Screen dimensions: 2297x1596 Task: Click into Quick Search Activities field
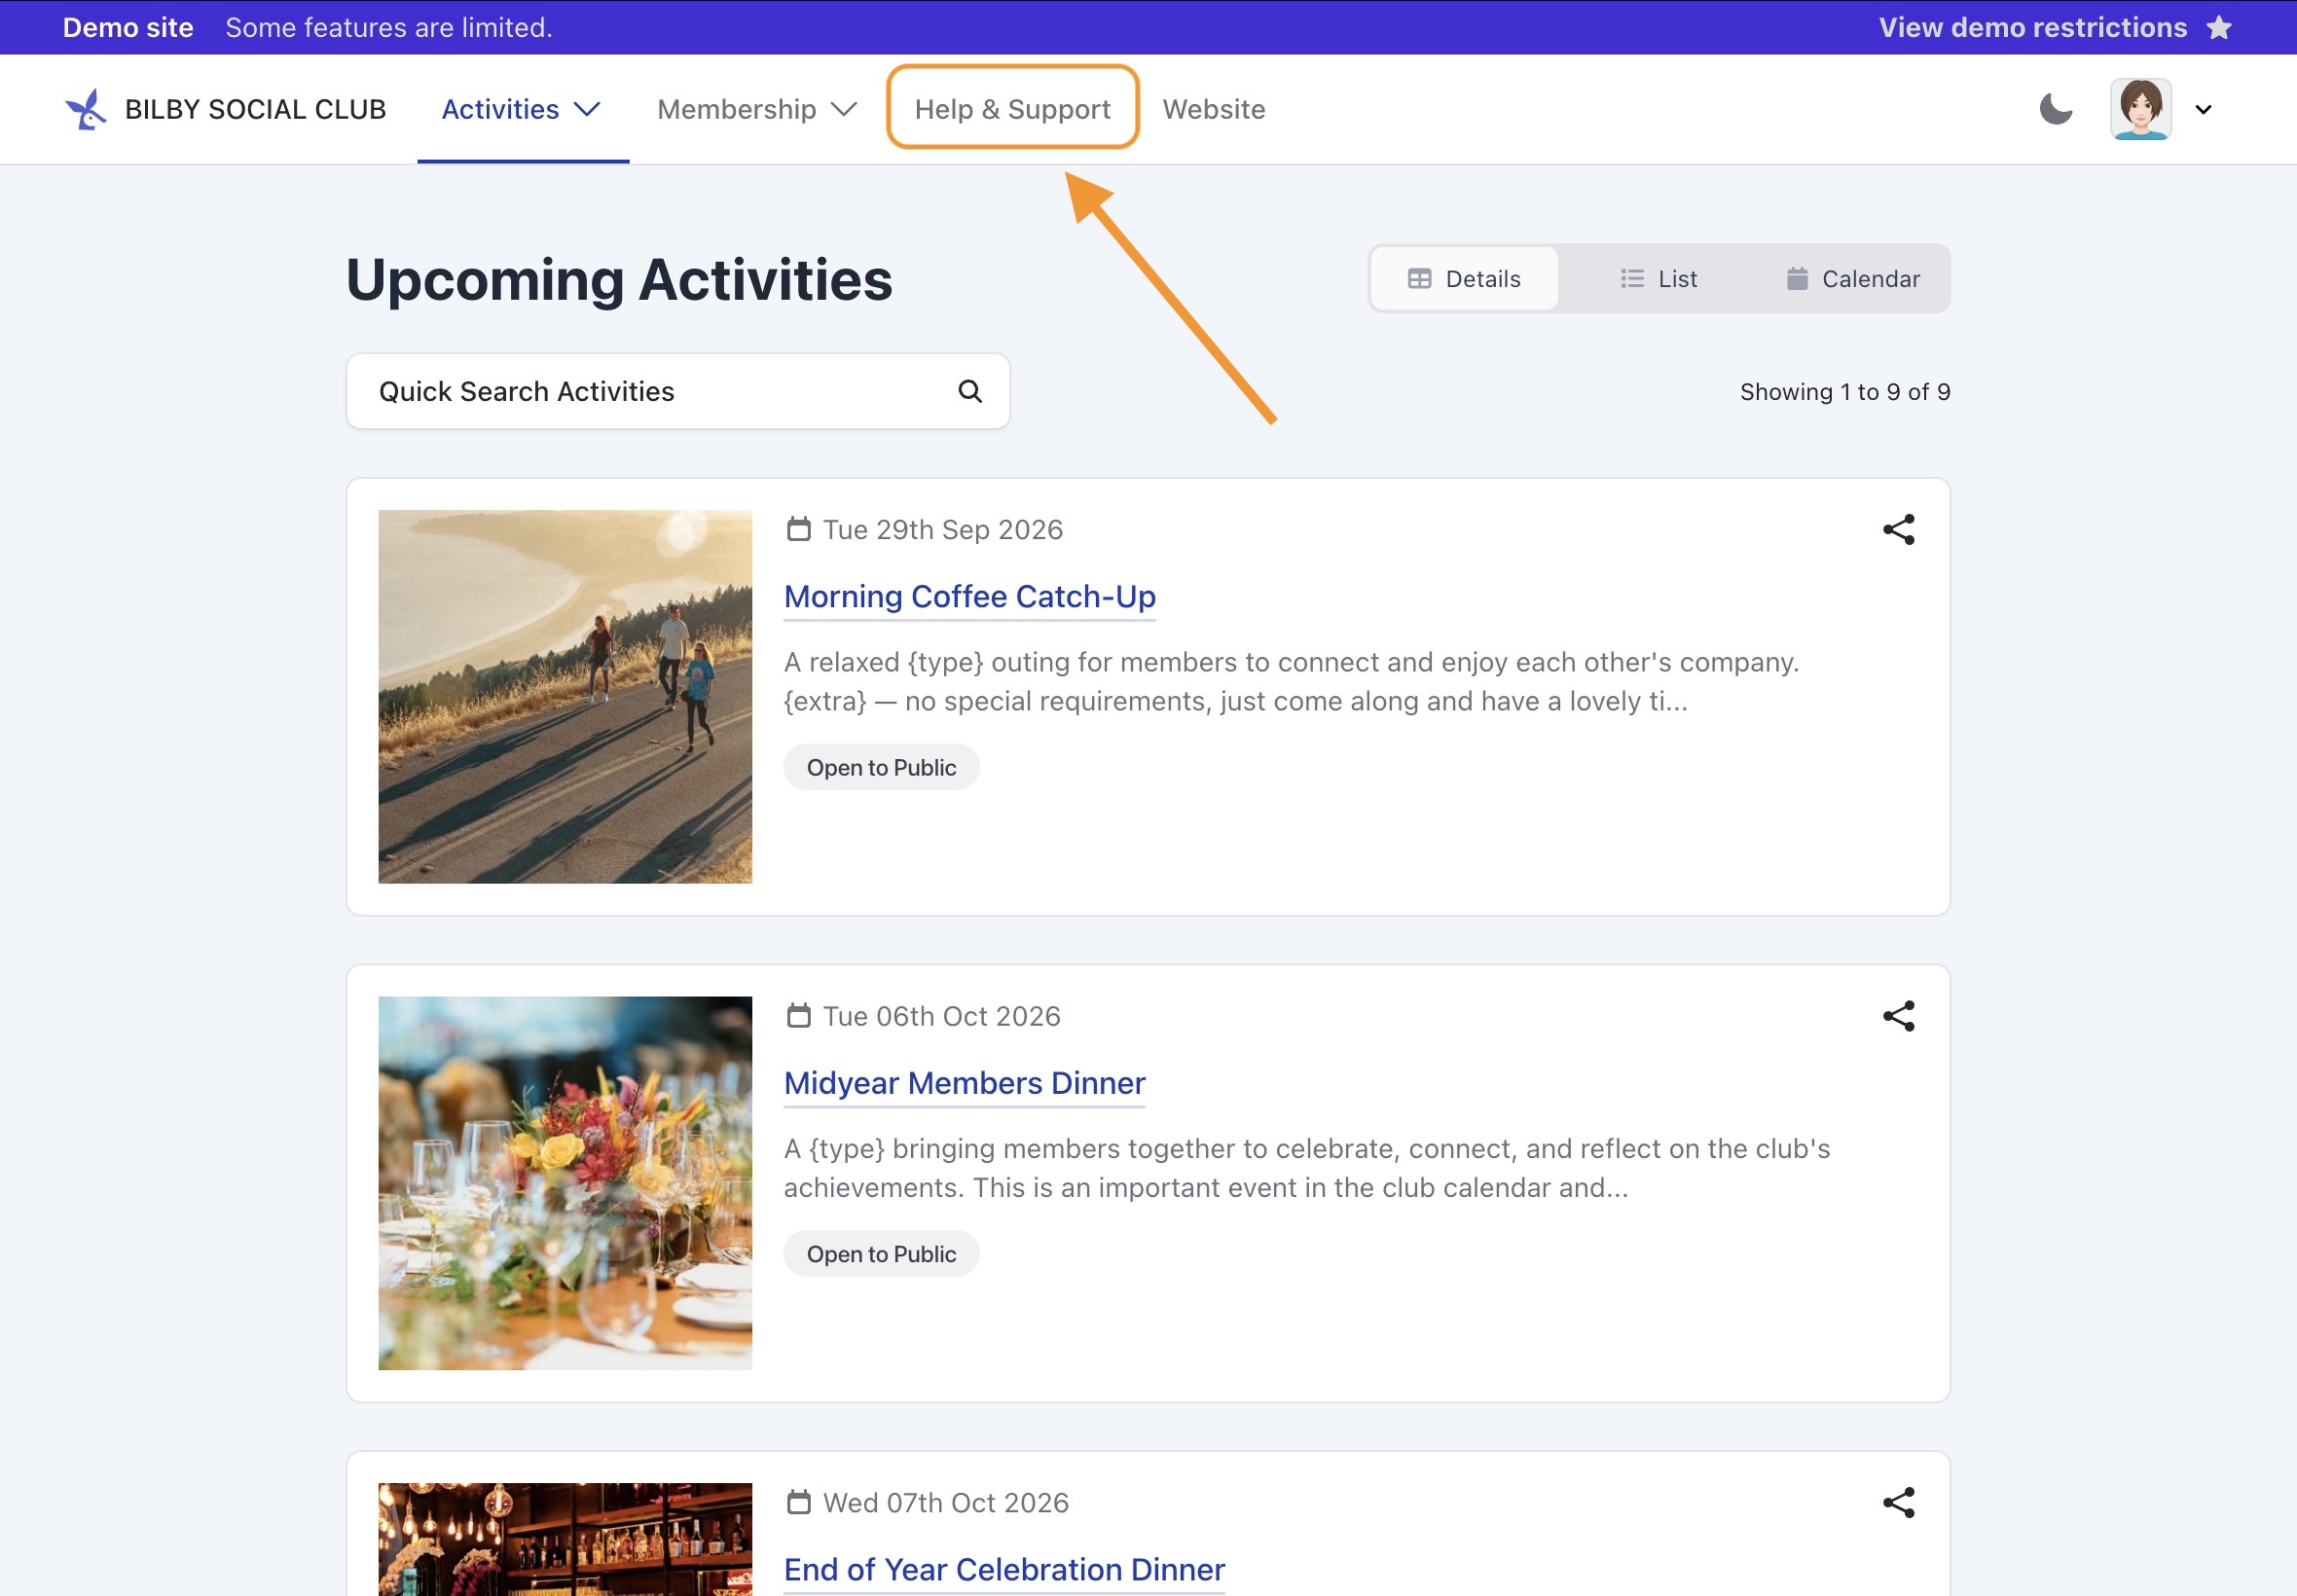point(677,391)
